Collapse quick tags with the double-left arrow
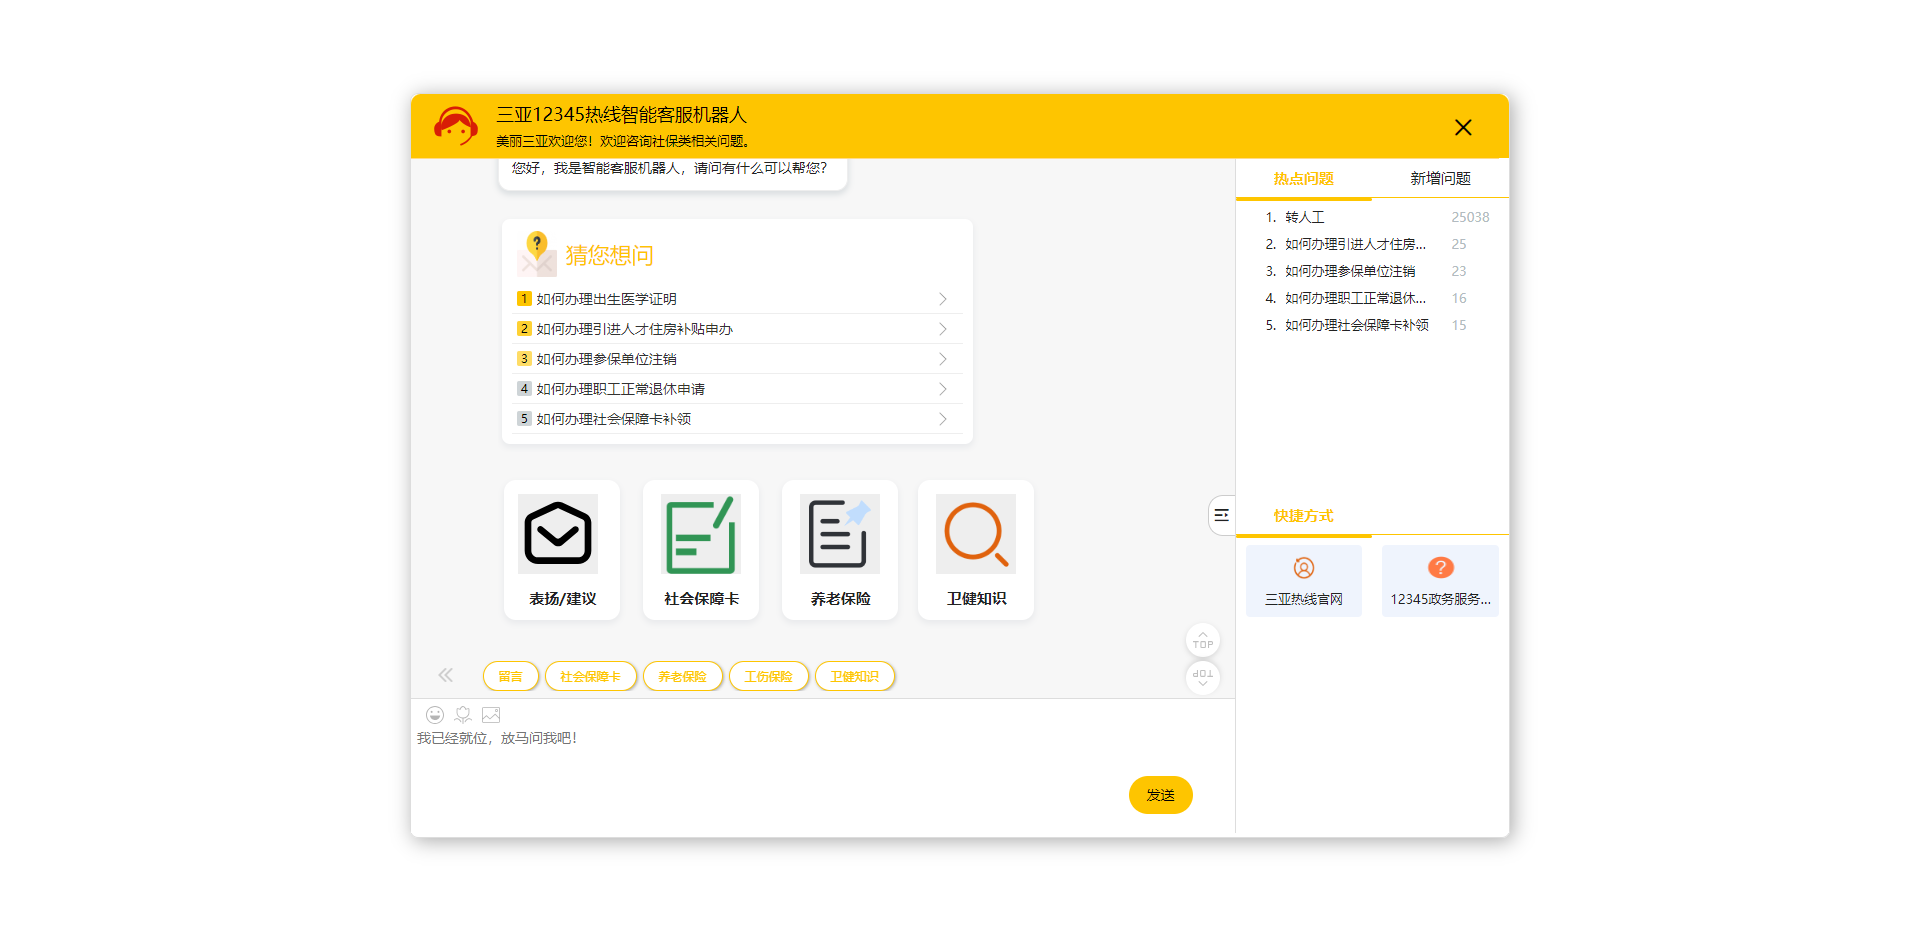 pyautogui.click(x=446, y=675)
